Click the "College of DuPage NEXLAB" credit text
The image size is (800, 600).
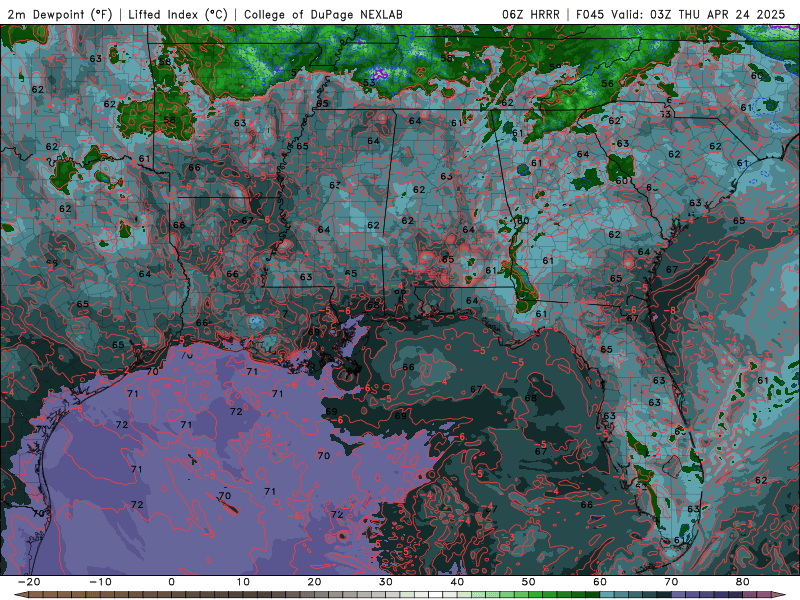[x=323, y=15]
